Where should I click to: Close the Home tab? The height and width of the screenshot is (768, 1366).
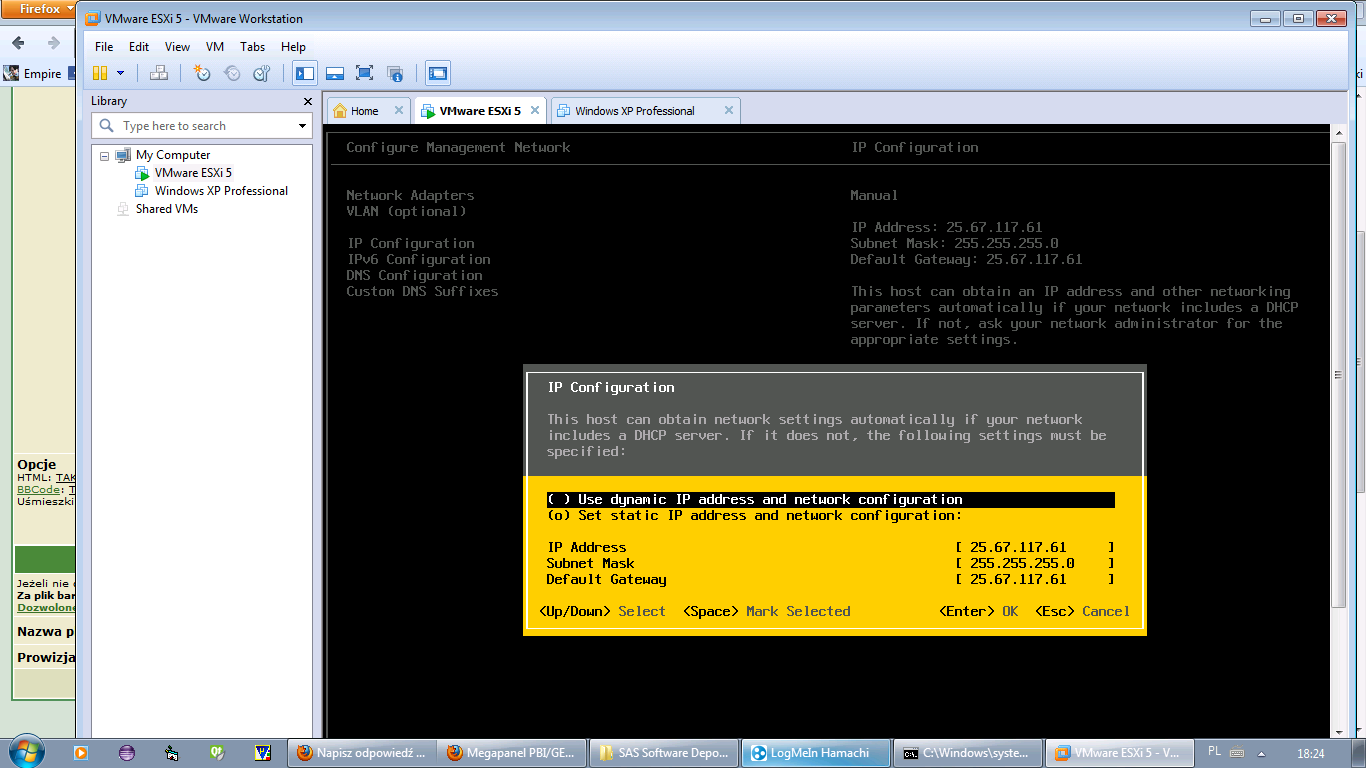[x=399, y=111]
